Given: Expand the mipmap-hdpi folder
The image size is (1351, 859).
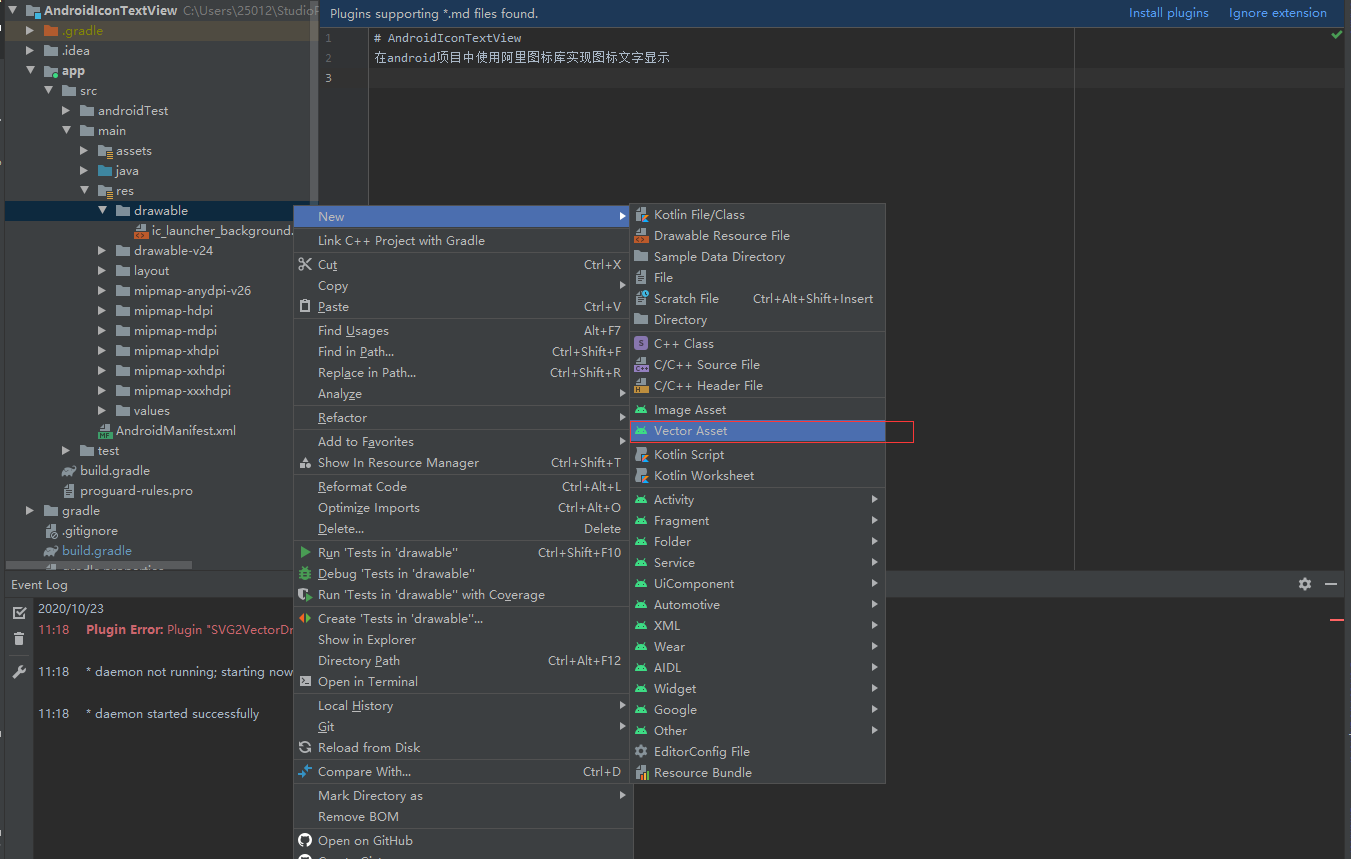Looking at the screenshot, I should [102, 311].
